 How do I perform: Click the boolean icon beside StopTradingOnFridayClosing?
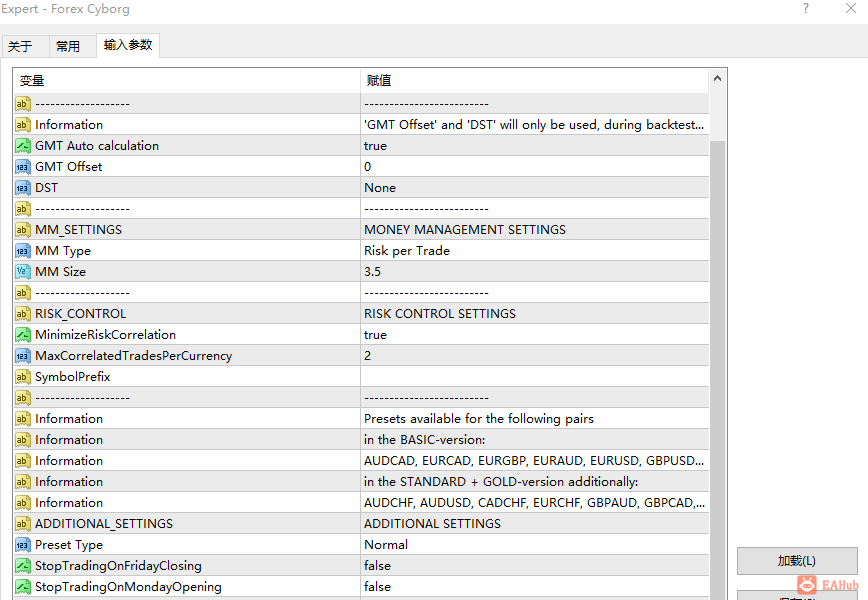tap(23, 566)
